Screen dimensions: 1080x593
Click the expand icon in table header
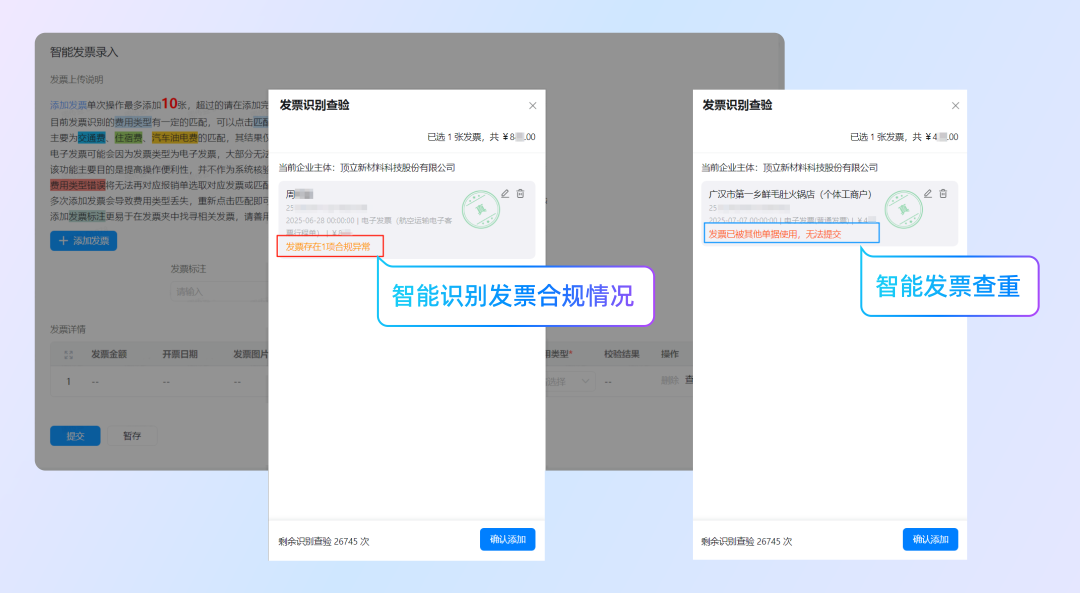pyautogui.click(x=69, y=354)
